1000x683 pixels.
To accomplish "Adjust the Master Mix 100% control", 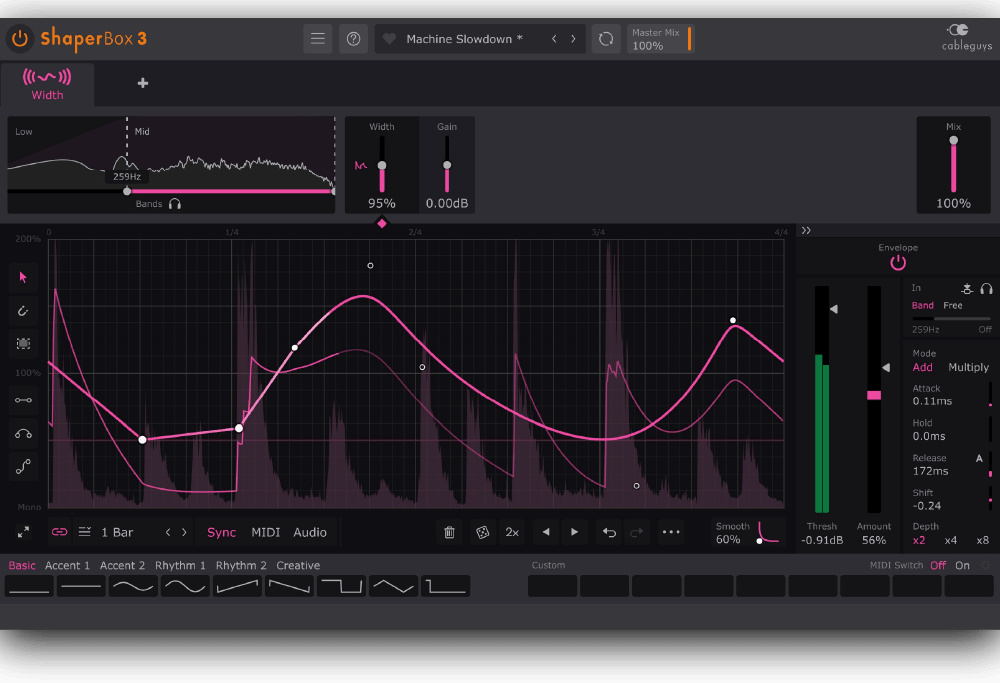I will 661,39.
